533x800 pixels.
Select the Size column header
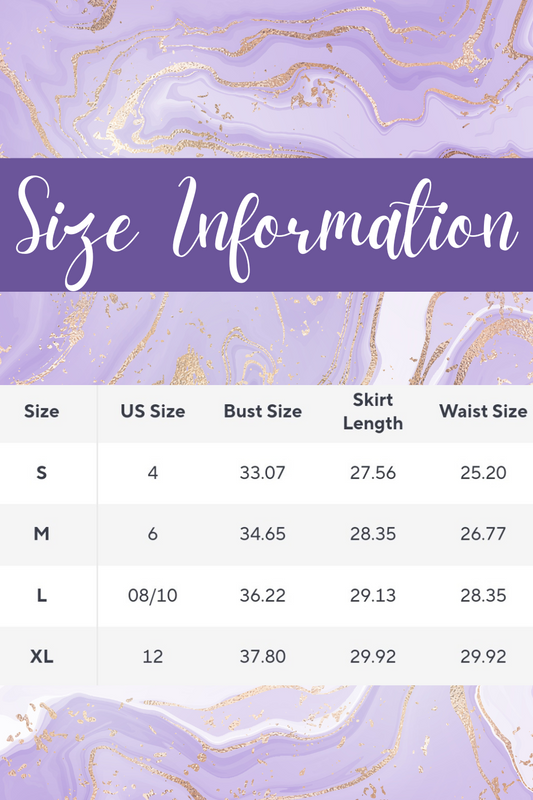[x=42, y=411]
